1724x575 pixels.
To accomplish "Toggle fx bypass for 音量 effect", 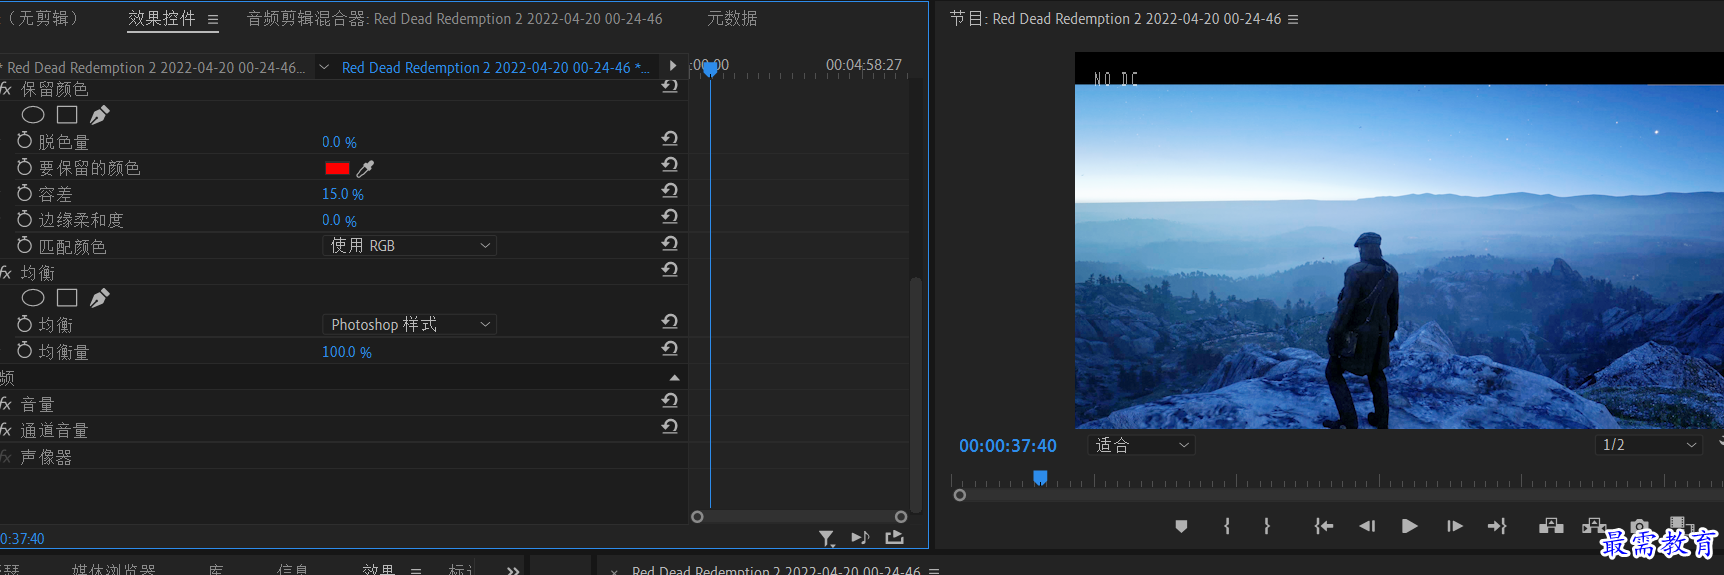I will (x=6, y=404).
